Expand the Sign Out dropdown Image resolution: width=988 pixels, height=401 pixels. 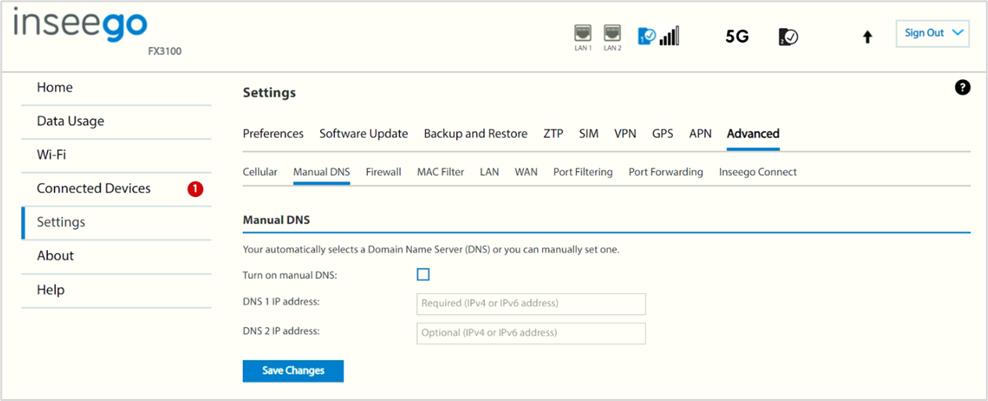pyautogui.click(x=933, y=33)
